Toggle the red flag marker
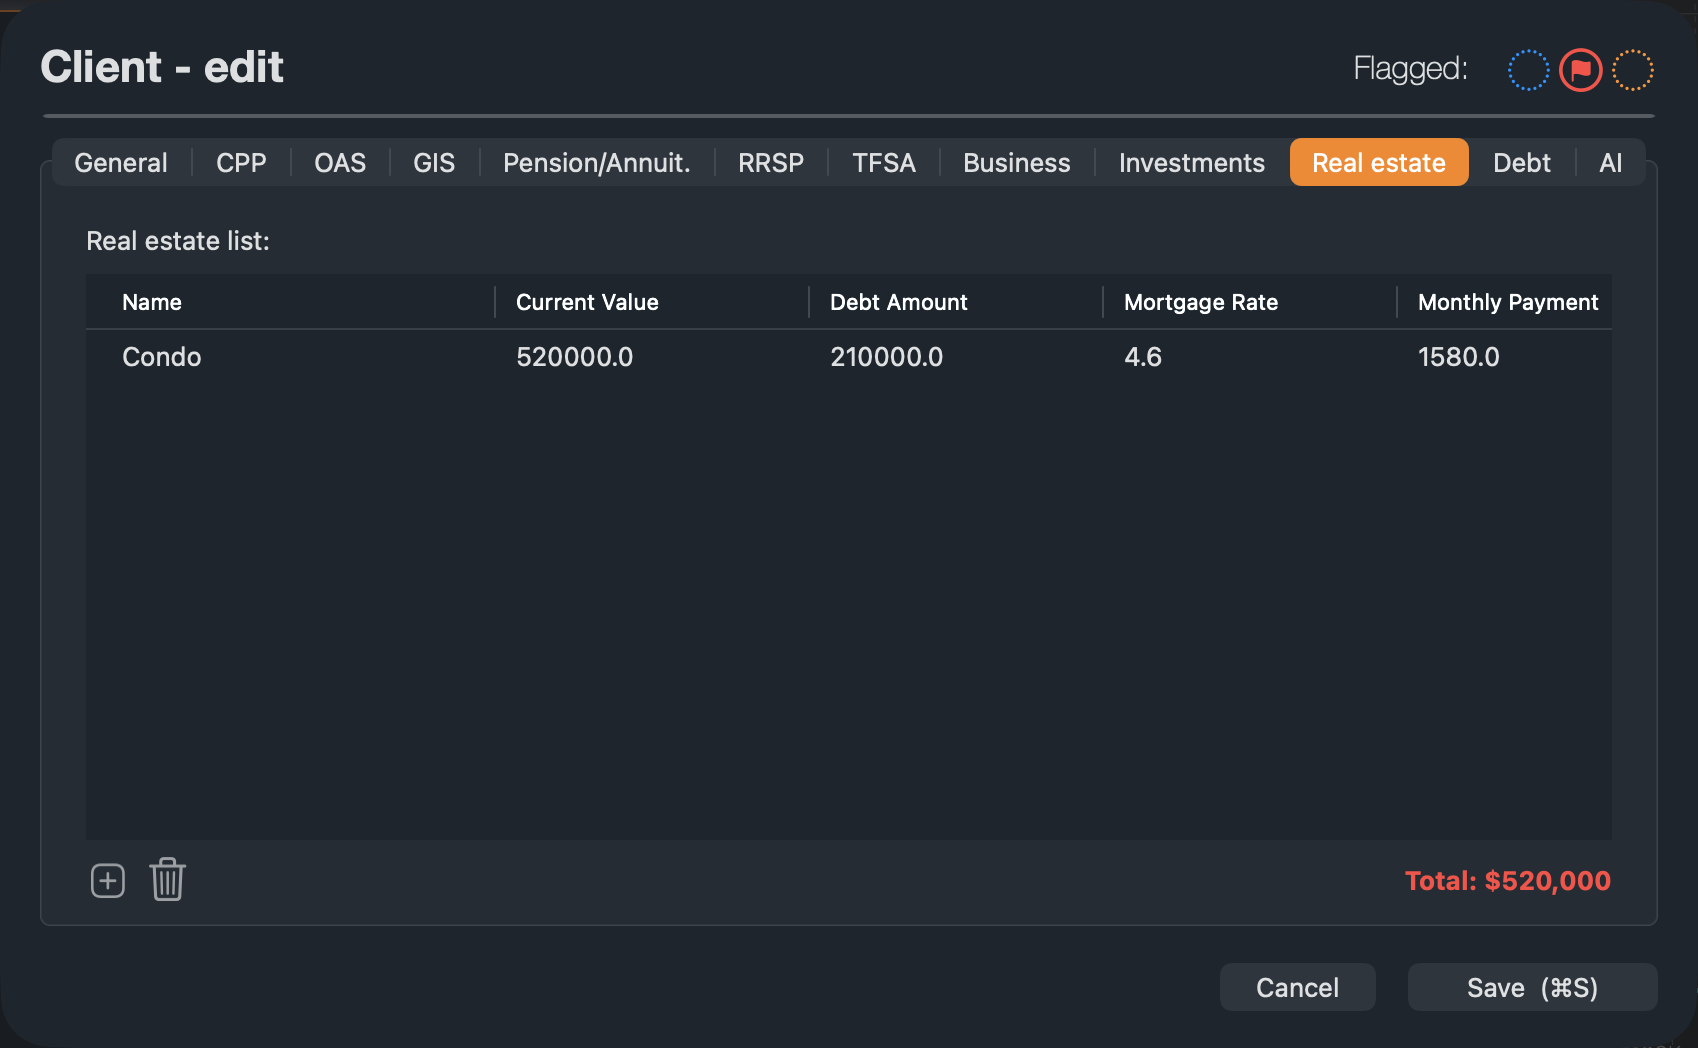This screenshot has height=1048, width=1698. [1581, 70]
